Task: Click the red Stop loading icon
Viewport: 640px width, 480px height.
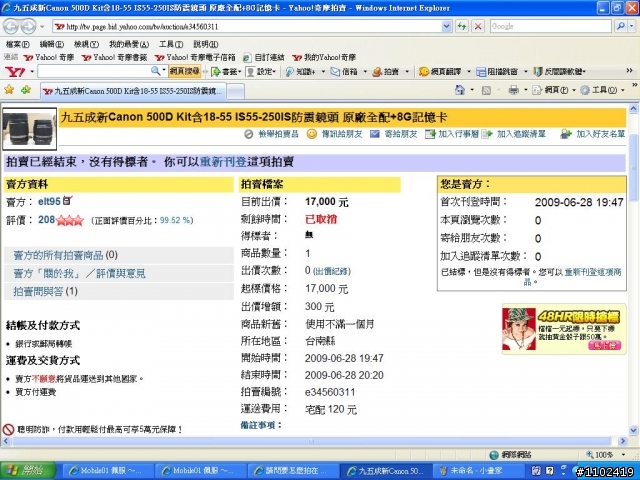Action: point(478,27)
